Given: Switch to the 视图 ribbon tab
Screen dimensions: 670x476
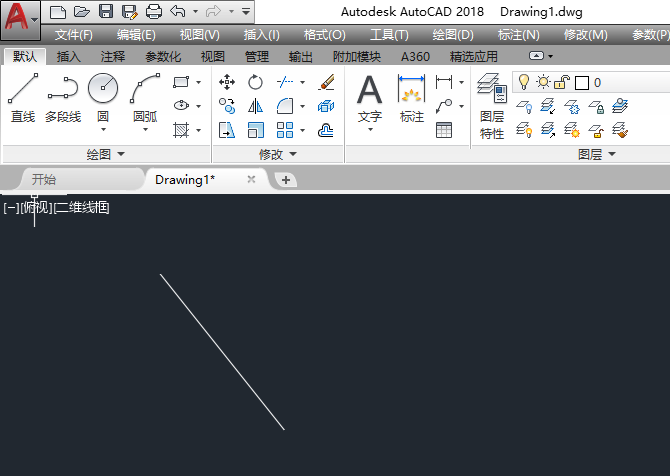Looking at the screenshot, I should click(213, 56).
